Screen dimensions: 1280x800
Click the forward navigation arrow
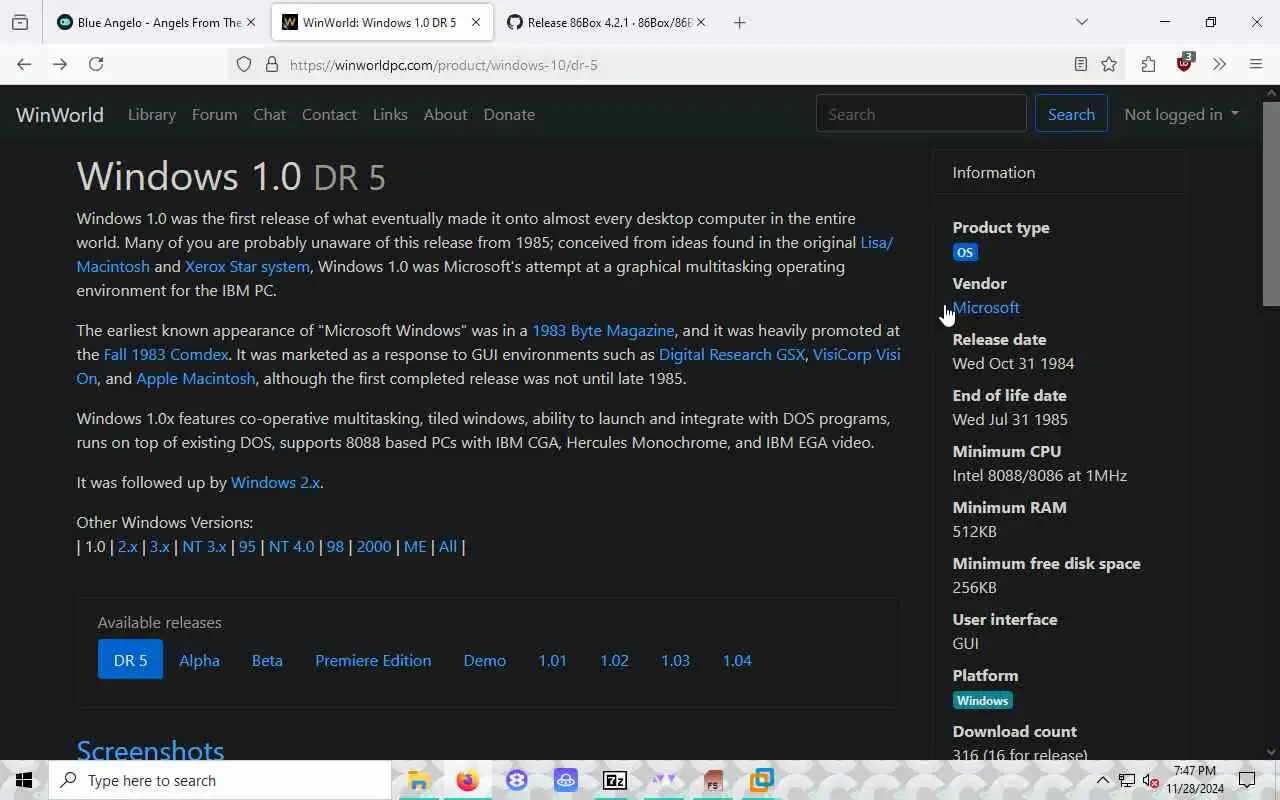coord(60,64)
